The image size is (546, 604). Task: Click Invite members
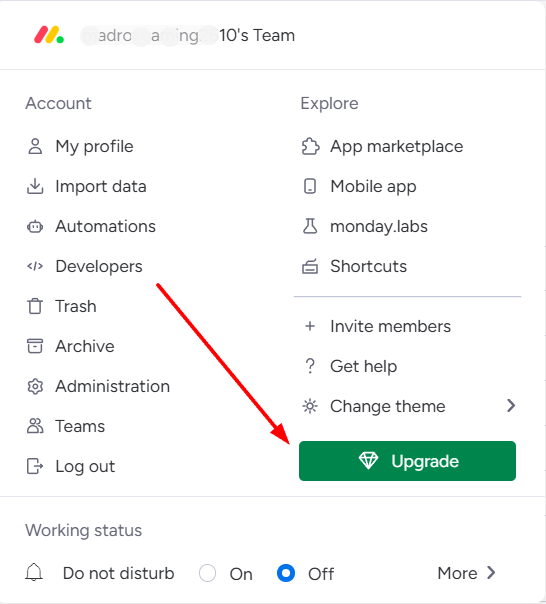coord(377,326)
